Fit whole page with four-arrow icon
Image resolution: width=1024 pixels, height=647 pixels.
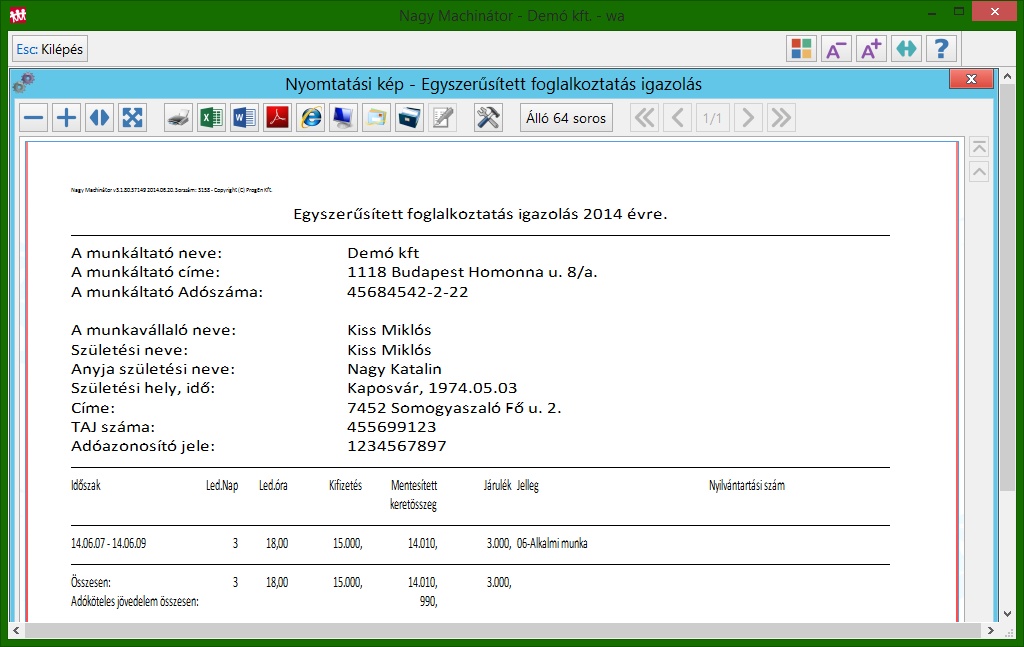point(133,118)
